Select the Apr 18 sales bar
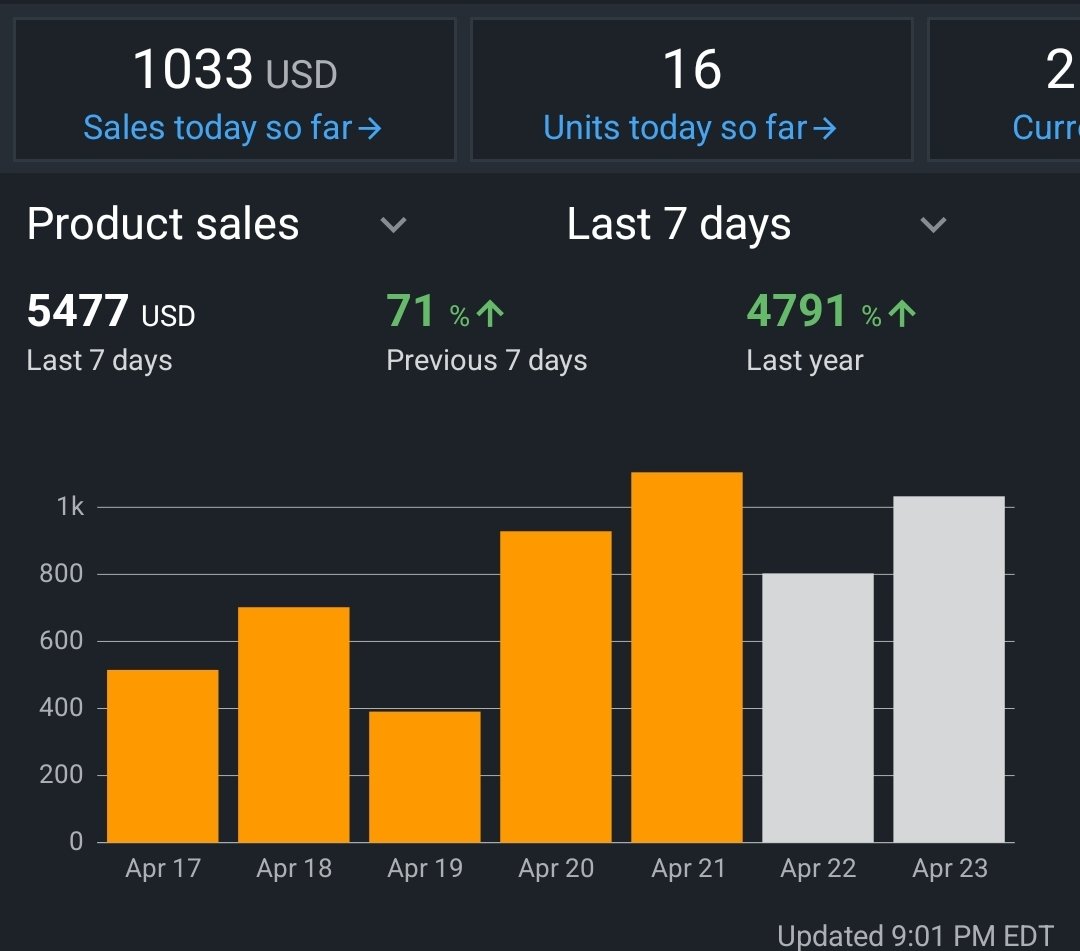The width and height of the screenshot is (1080, 951). (293, 724)
